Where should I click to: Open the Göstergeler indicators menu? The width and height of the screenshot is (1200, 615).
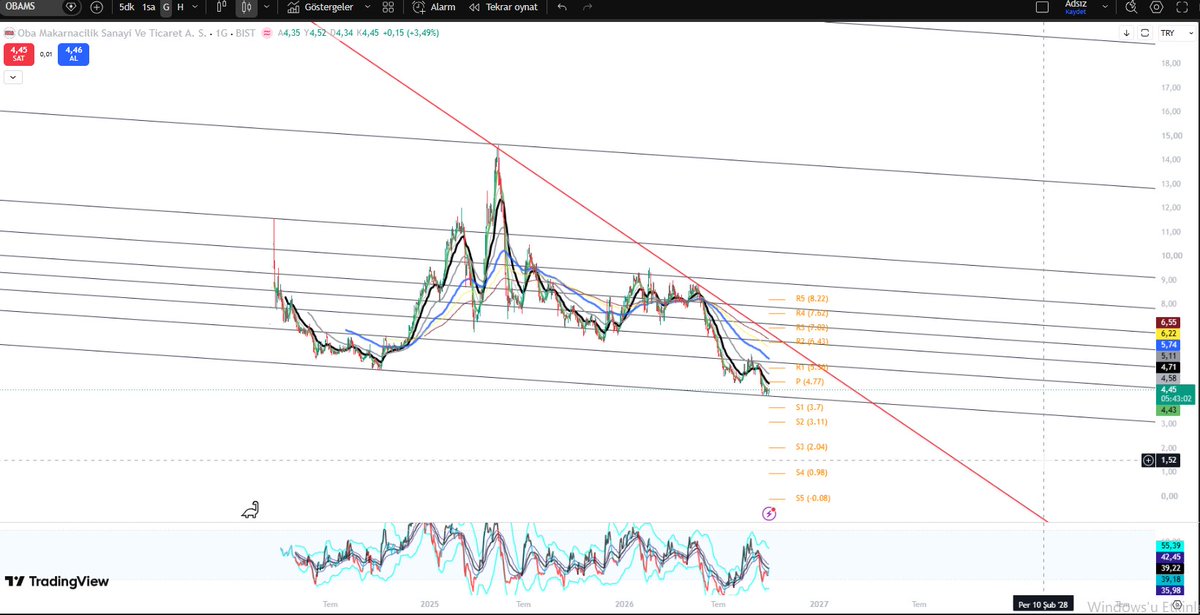[x=321, y=7]
